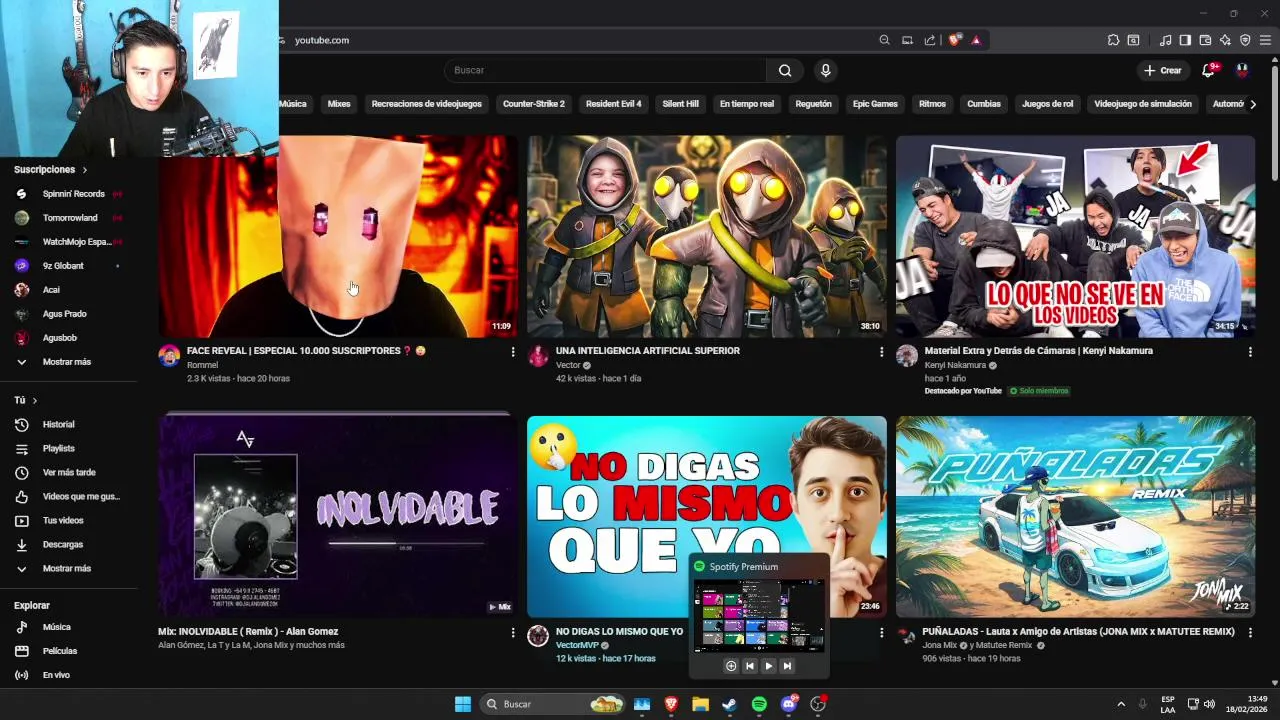Go to previous track in Spotify preview
The image size is (1280, 720).
pyautogui.click(x=750, y=666)
